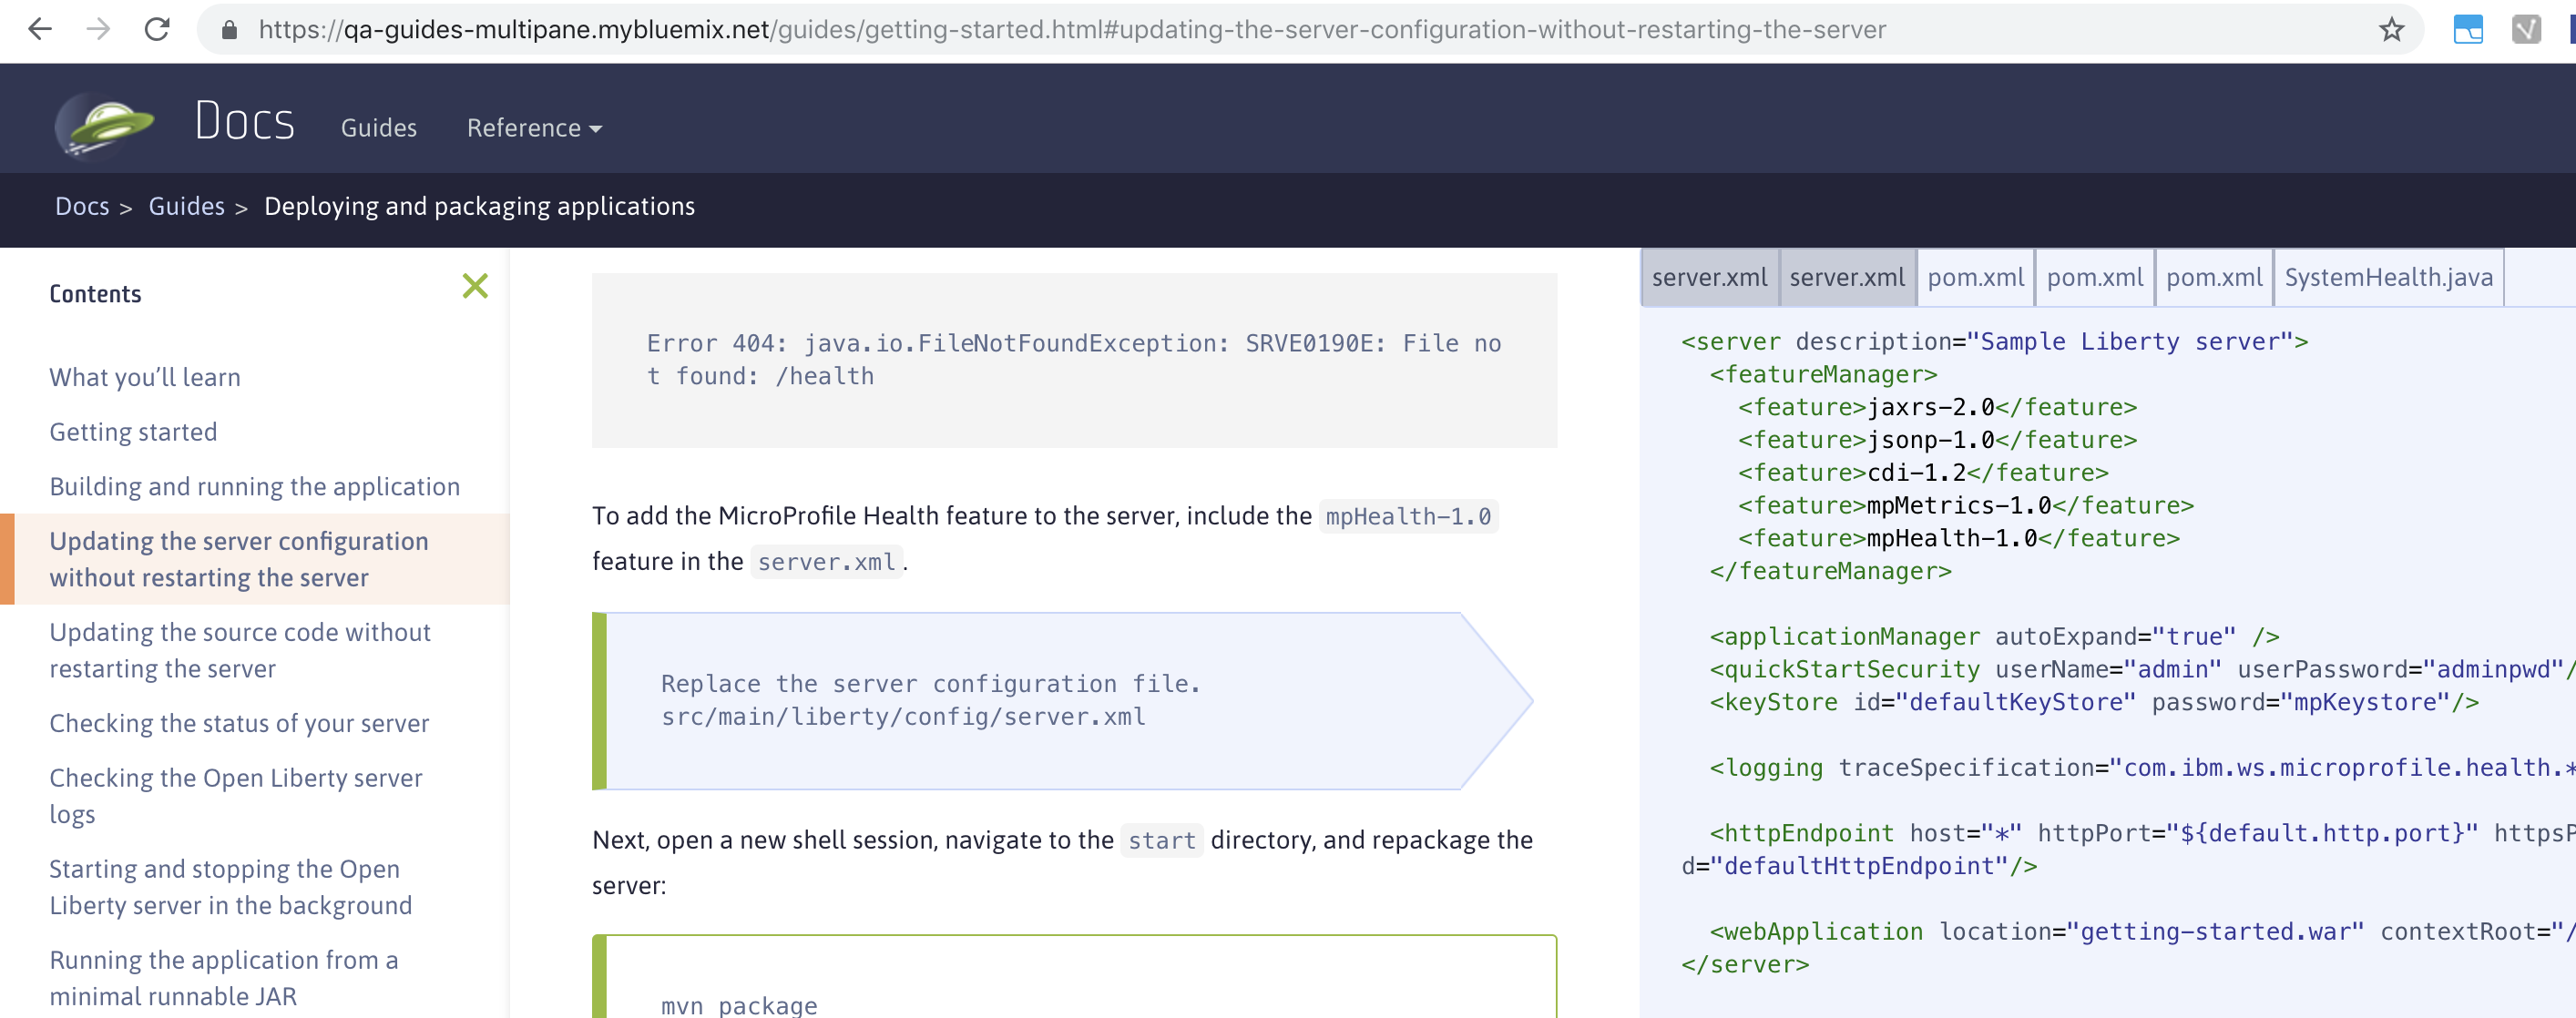Click the browser back navigation arrow
Viewport: 2576px width, 1018px height.
click(39, 30)
